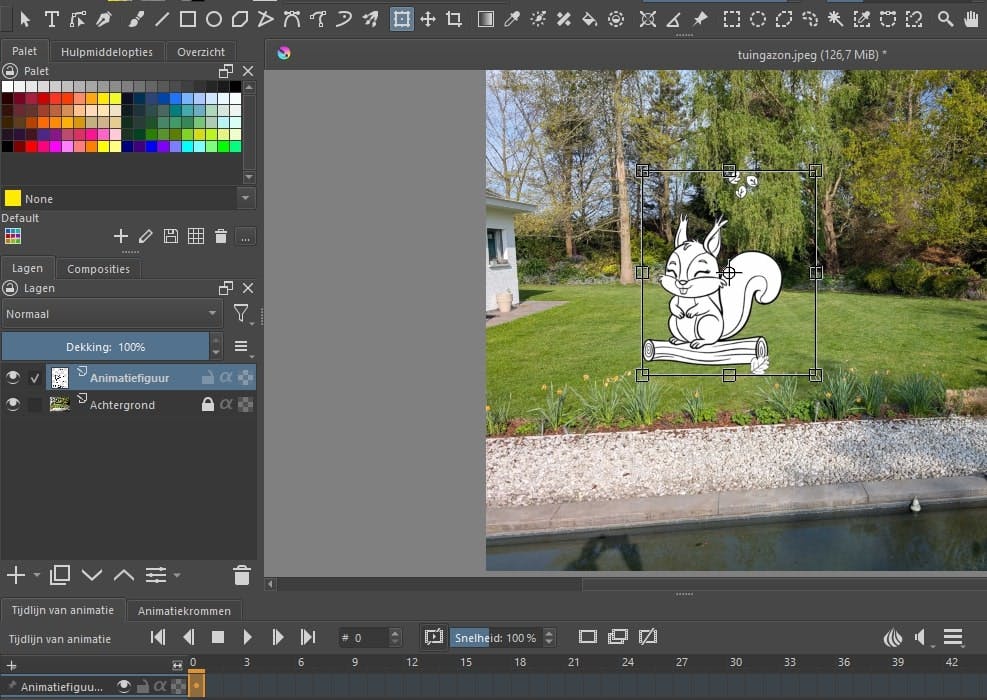Select the Freehand Brush tool
Viewport: 987px width, 700px height.
(135, 19)
